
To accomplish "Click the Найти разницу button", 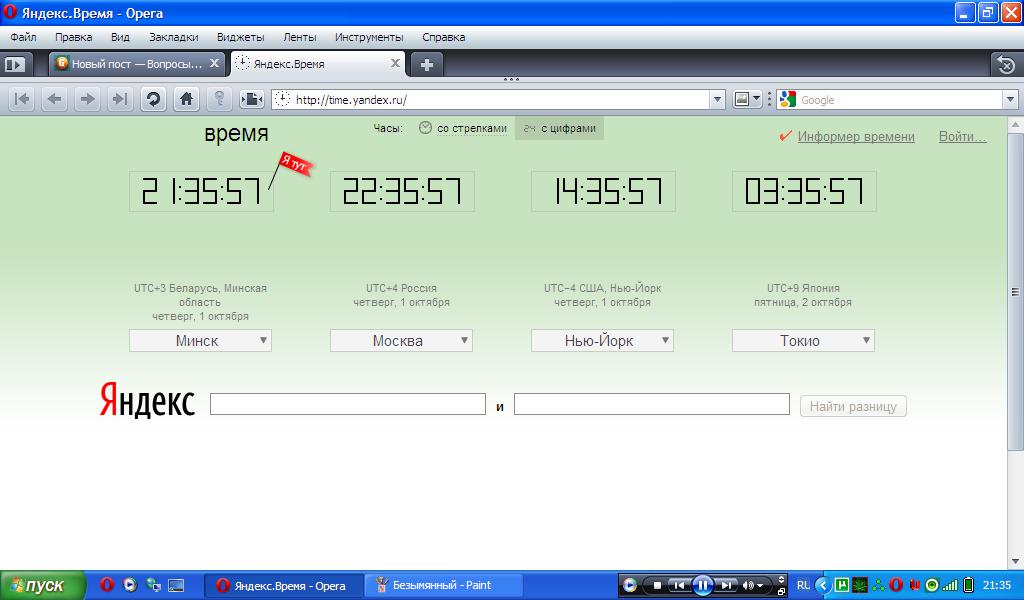I will [x=853, y=406].
